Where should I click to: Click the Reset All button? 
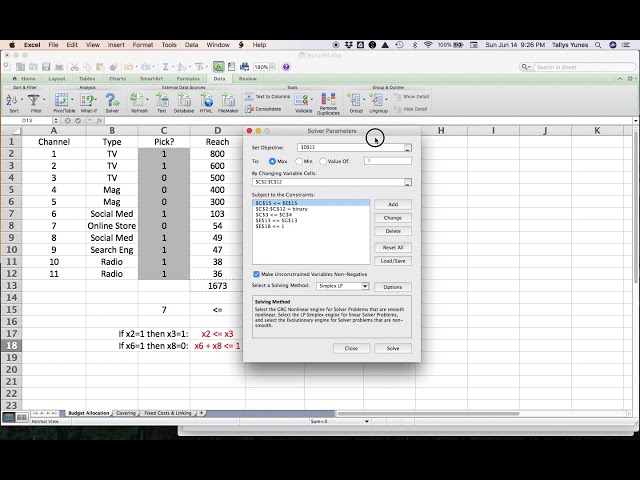point(393,248)
